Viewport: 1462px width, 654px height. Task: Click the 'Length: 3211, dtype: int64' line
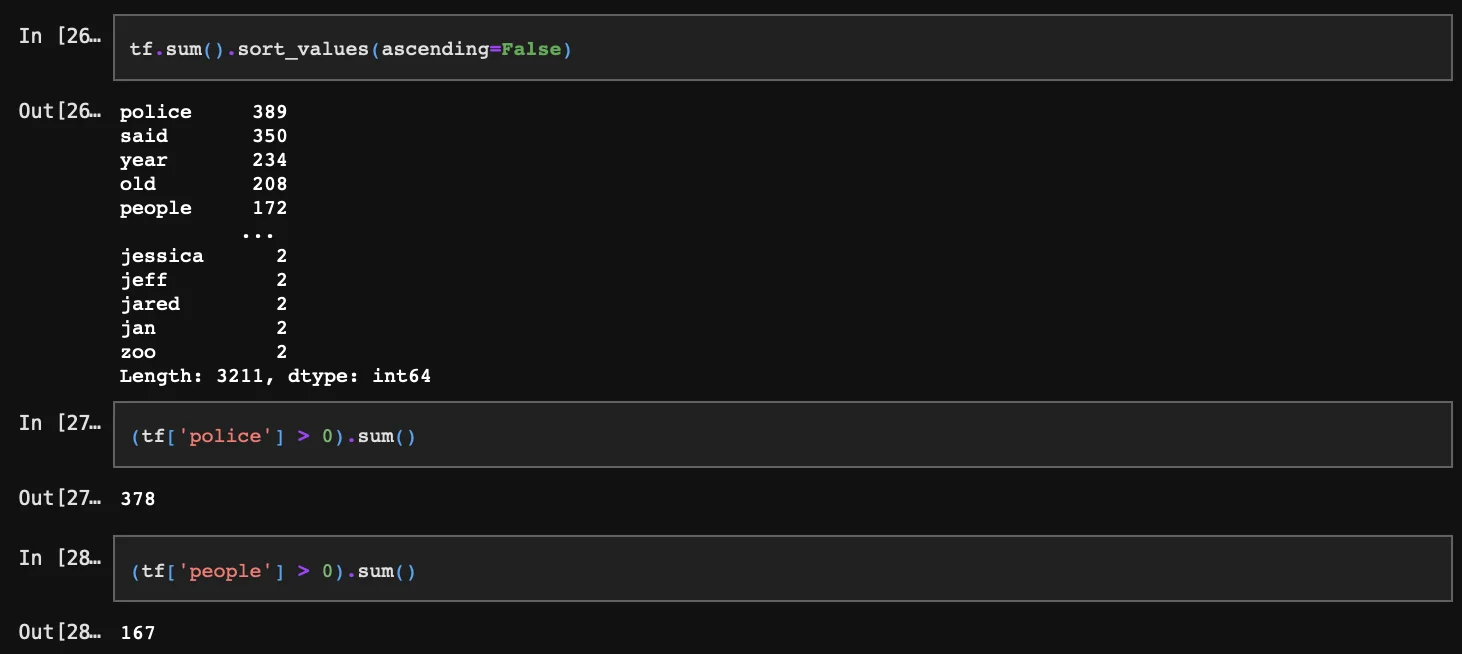pyautogui.click(x=275, y=376)
